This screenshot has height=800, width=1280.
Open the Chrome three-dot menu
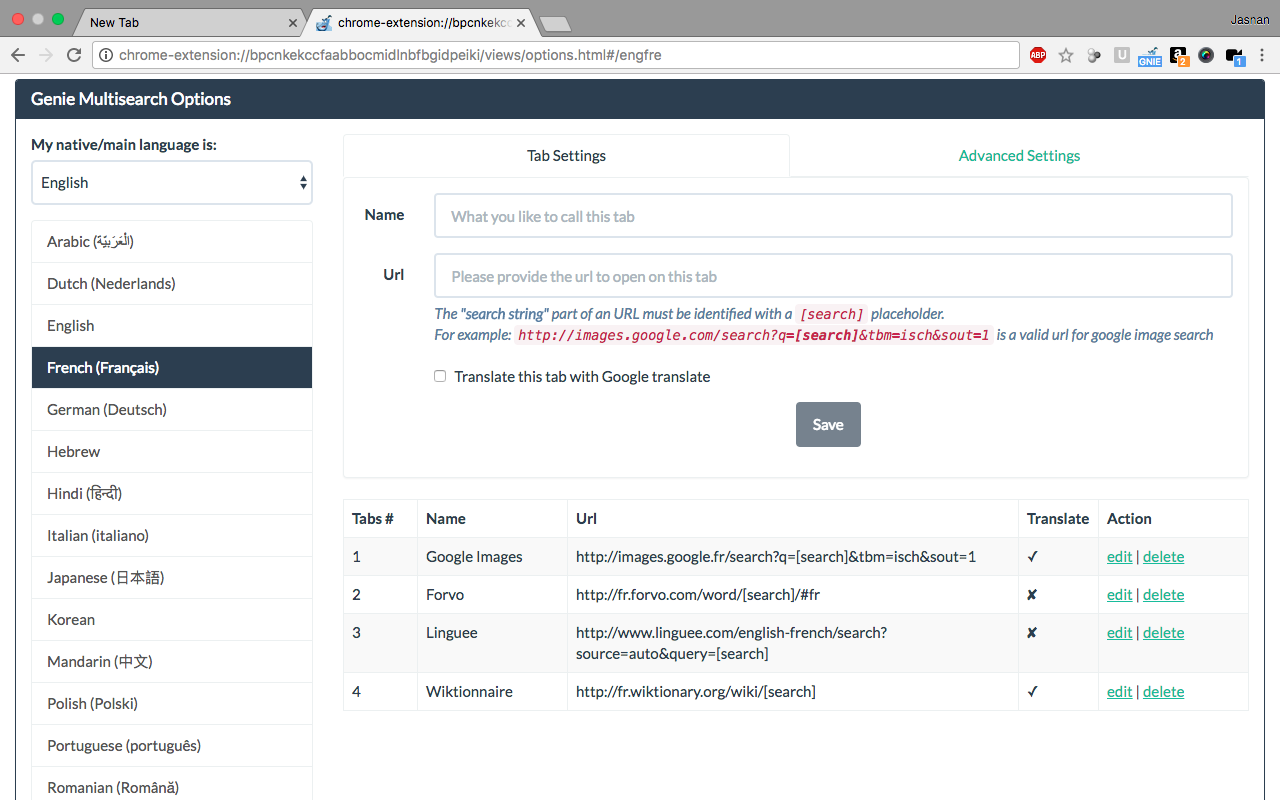coord(1262,55)
